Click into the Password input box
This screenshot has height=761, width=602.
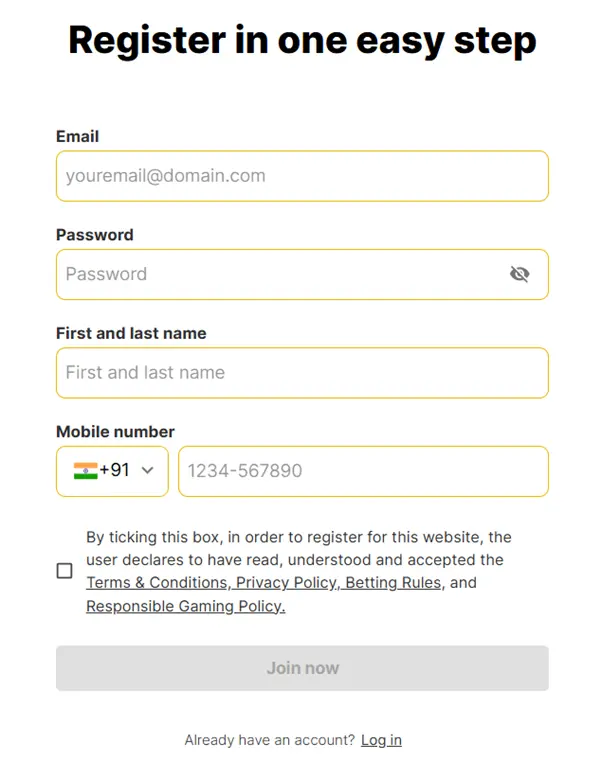pyautogui.click(x=302, y=275)
